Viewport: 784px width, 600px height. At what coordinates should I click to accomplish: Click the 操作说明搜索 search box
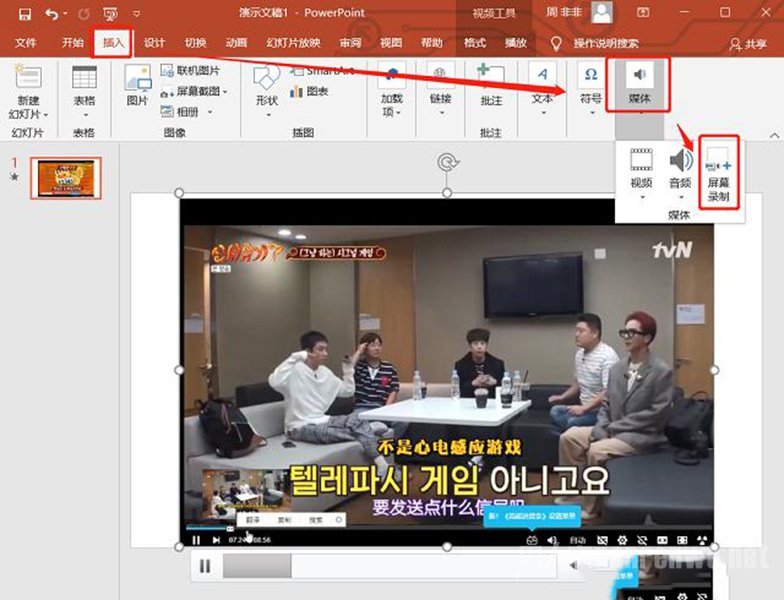click(606, 44)
